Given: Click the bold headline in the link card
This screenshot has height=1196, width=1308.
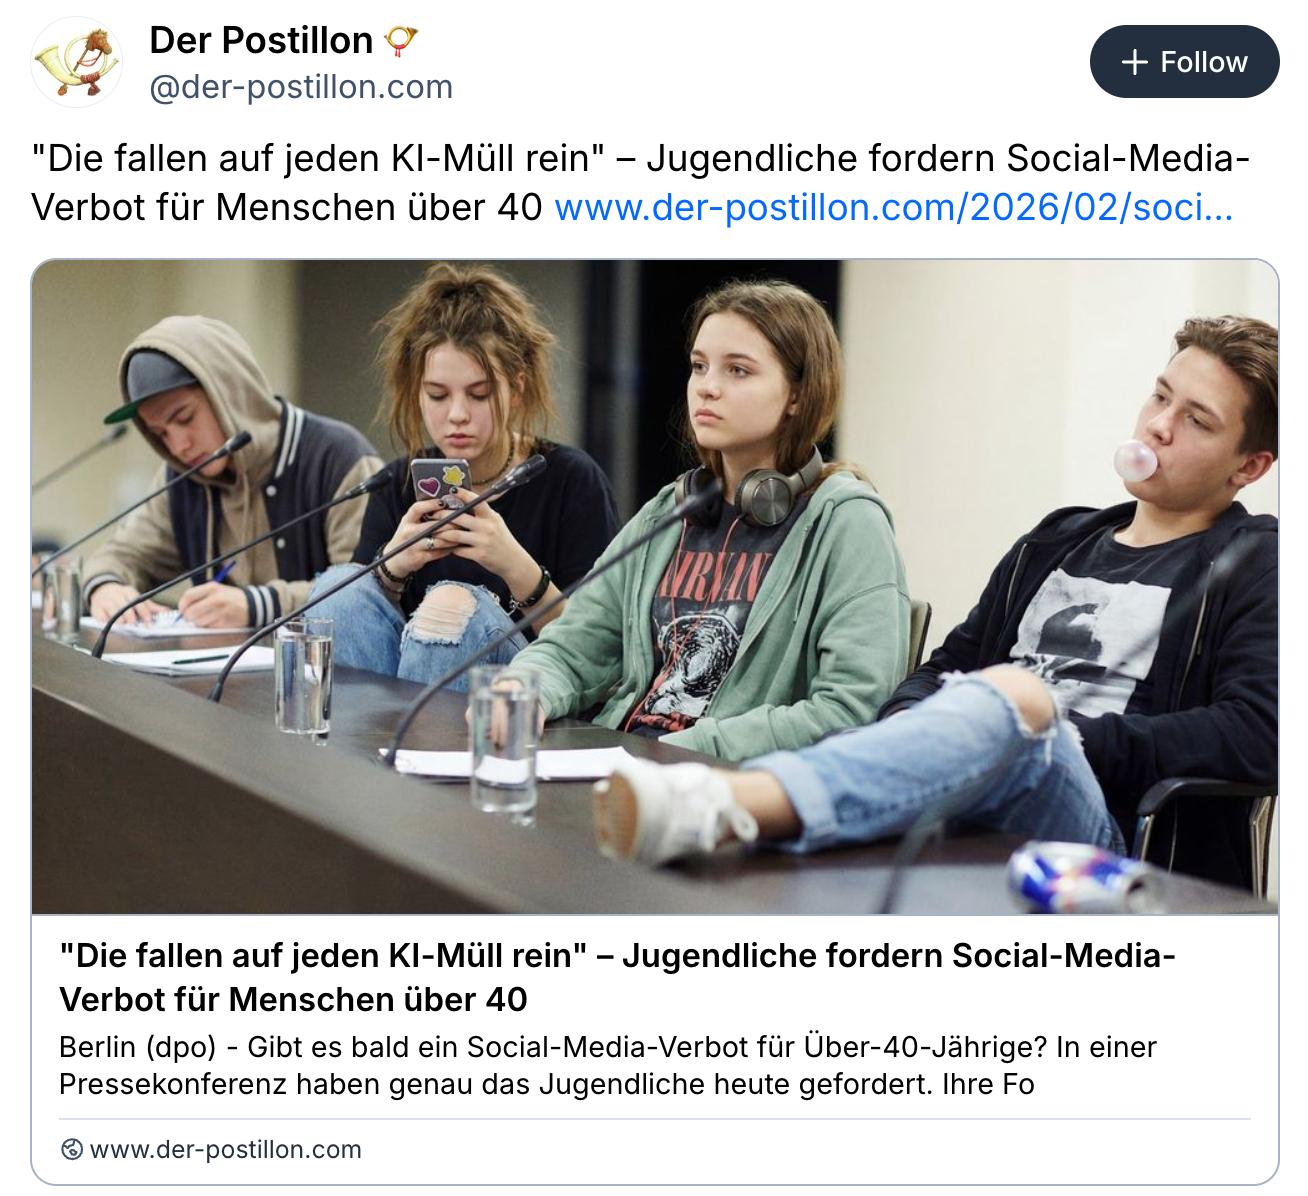Looking at the screenshot, I should click(x=617, y=977).
